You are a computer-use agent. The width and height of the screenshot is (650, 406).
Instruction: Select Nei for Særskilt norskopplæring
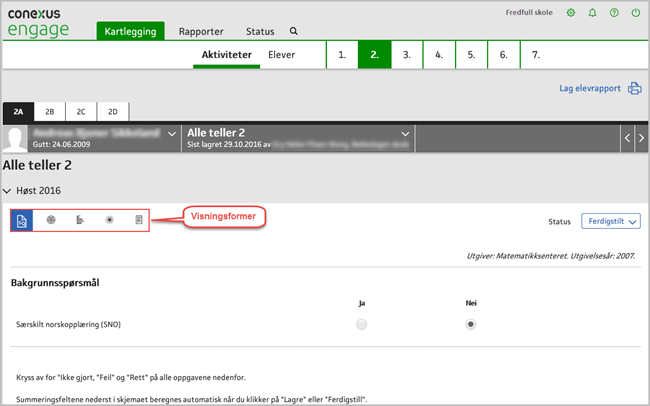(470, 324)
